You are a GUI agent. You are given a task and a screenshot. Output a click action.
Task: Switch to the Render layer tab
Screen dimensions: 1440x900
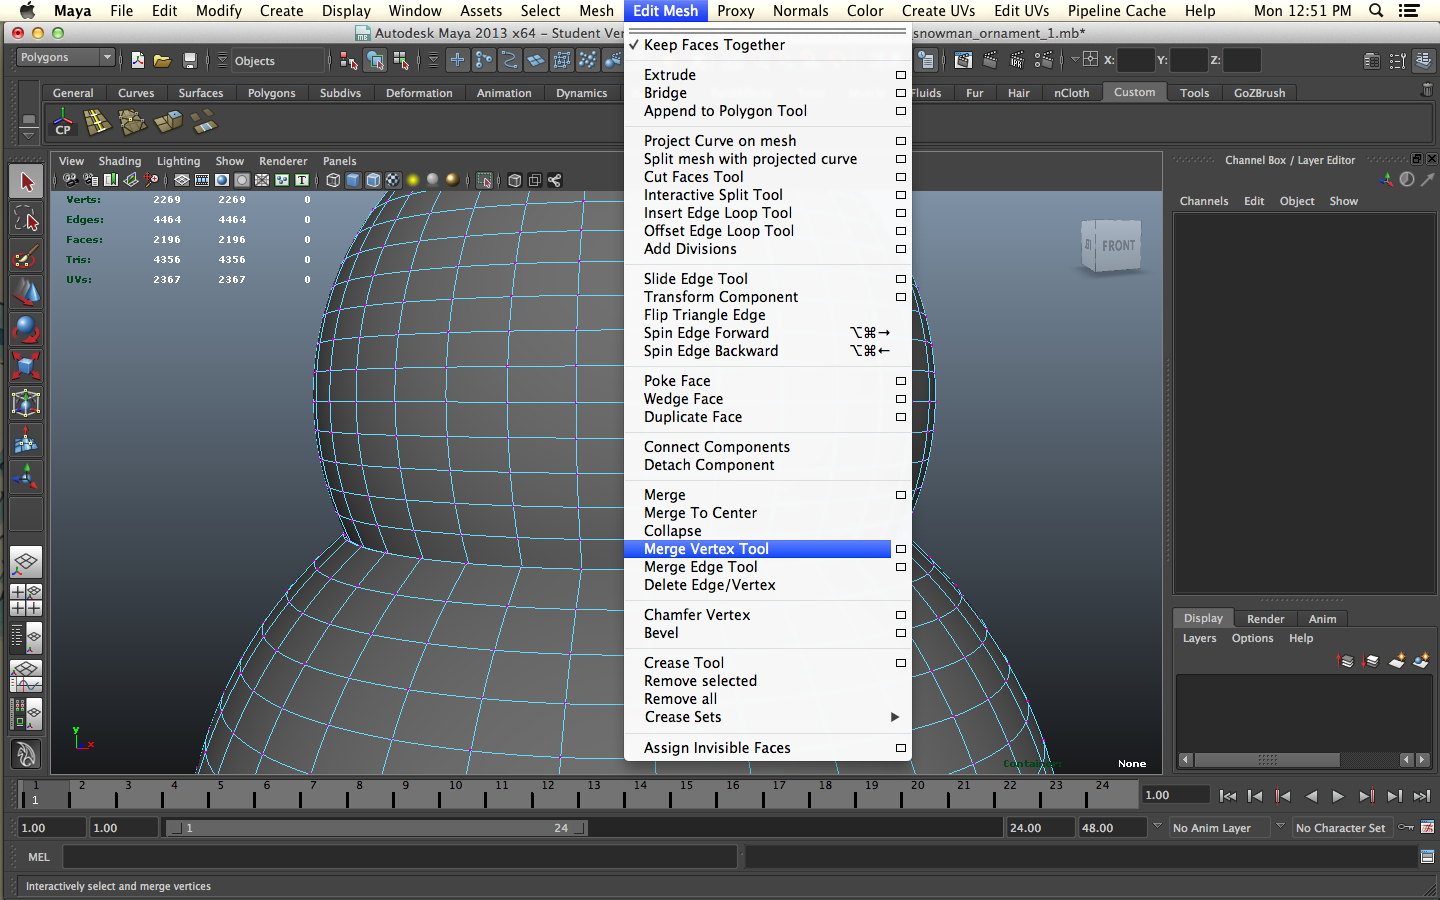click(1265, 619)
